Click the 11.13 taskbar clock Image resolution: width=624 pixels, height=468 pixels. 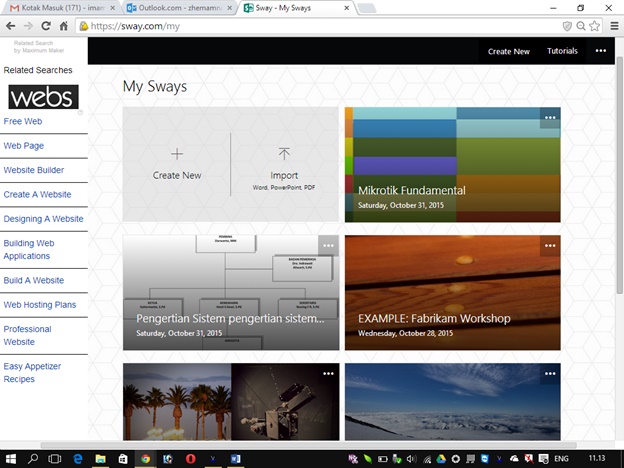coord(597,458)
